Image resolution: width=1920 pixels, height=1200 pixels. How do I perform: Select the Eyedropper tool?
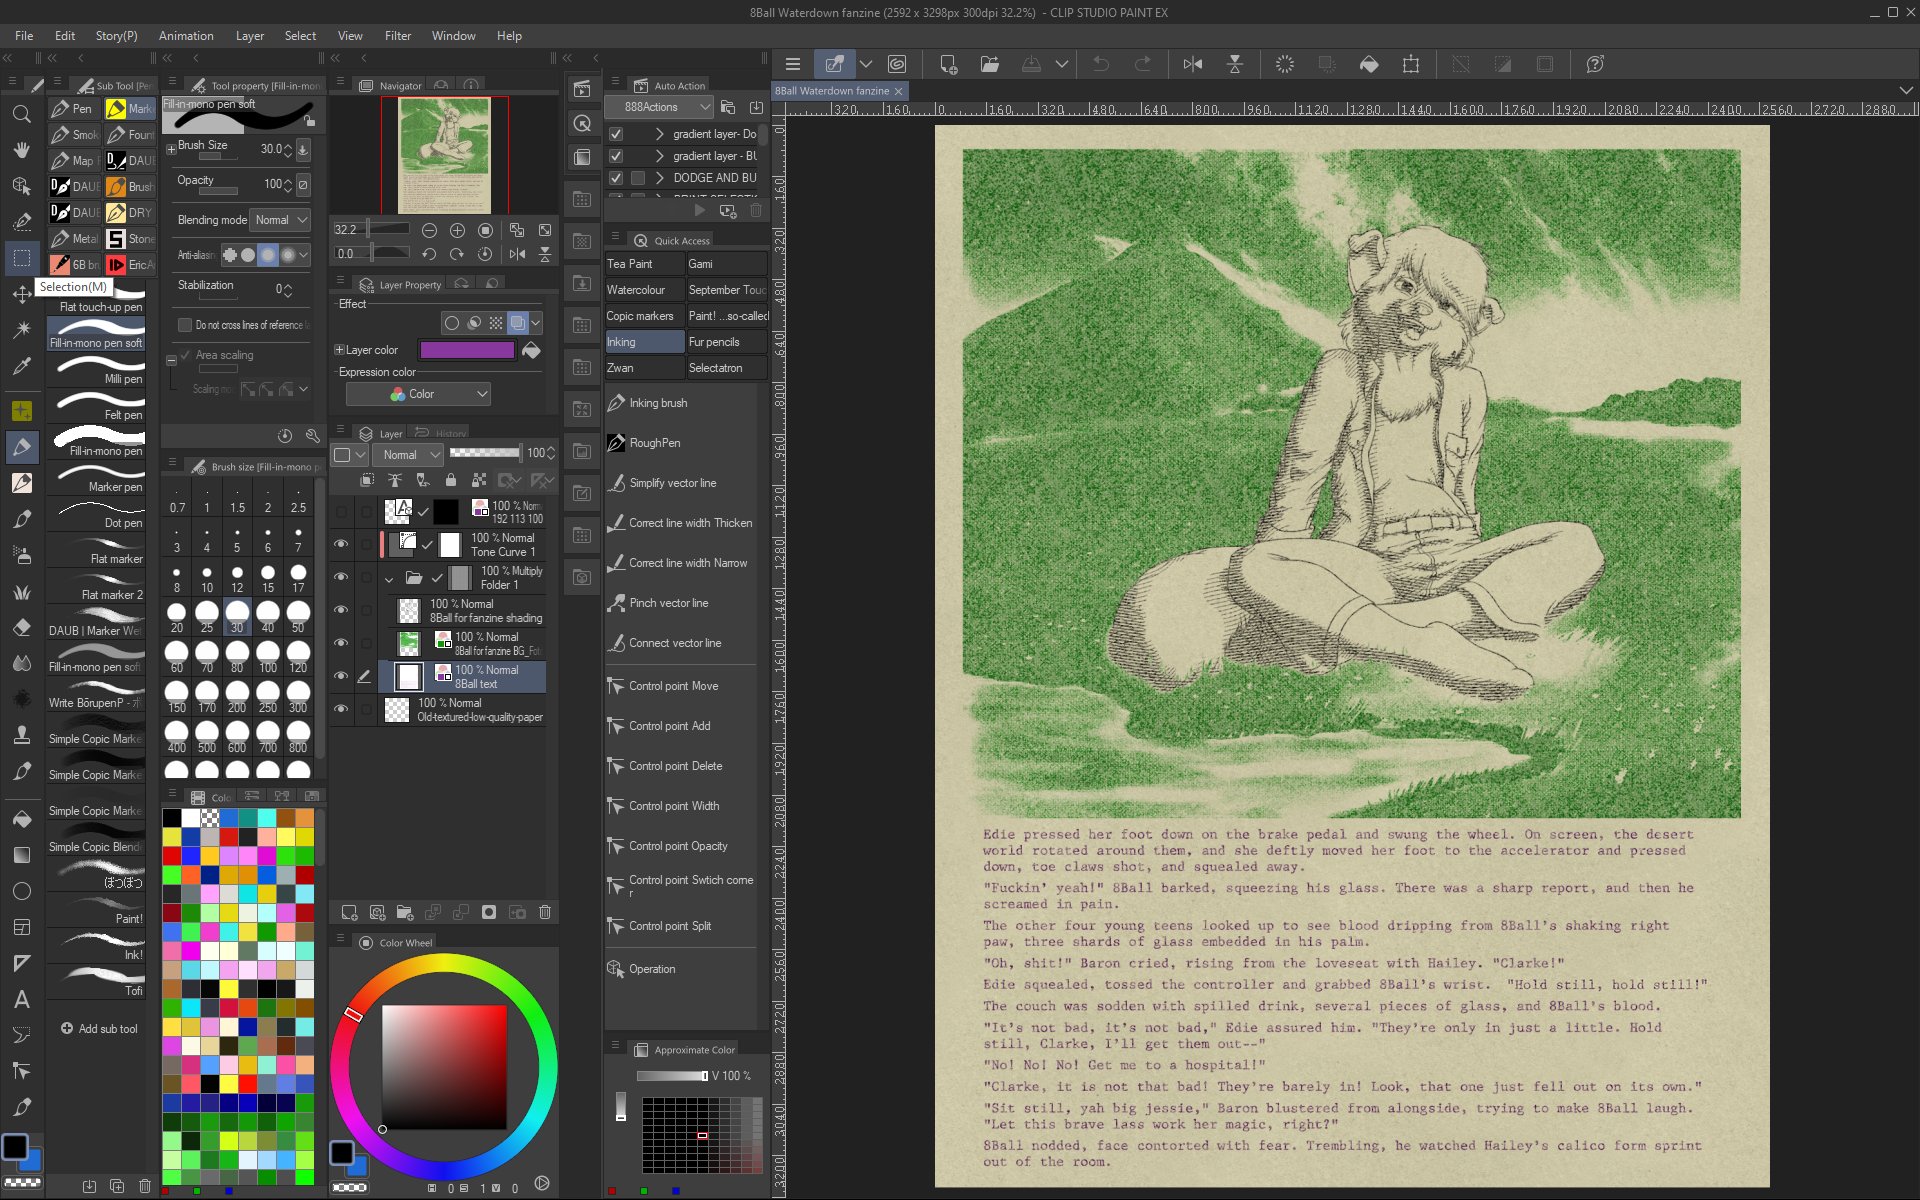point(21,366)
